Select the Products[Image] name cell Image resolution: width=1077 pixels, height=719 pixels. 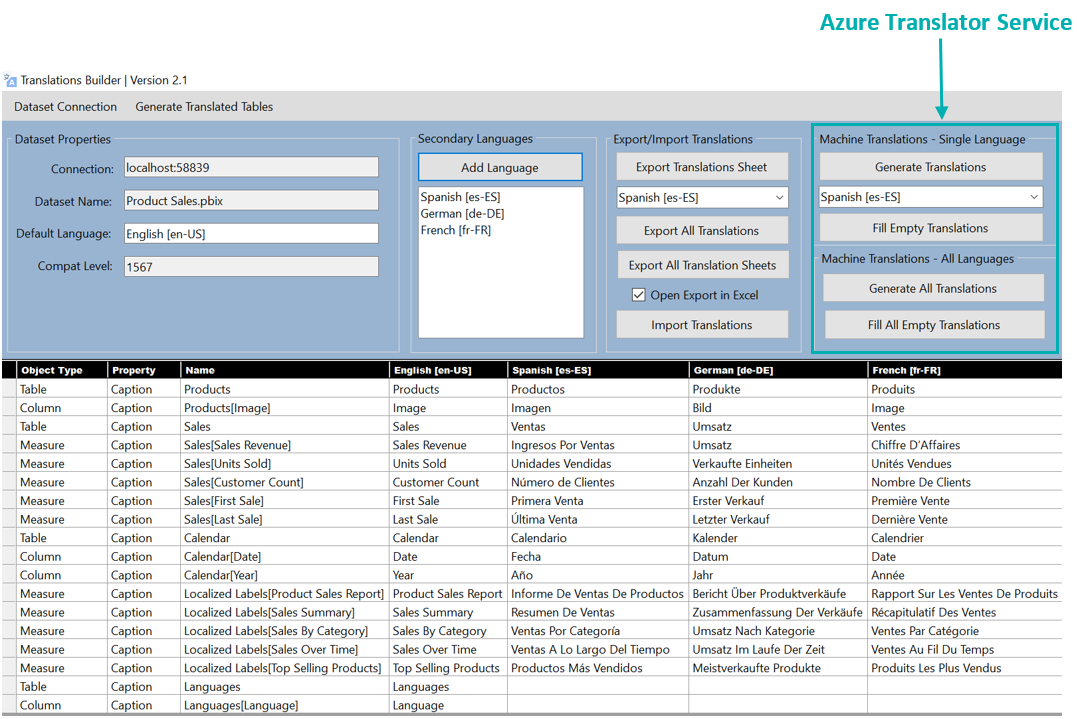[x=284, y=408]
